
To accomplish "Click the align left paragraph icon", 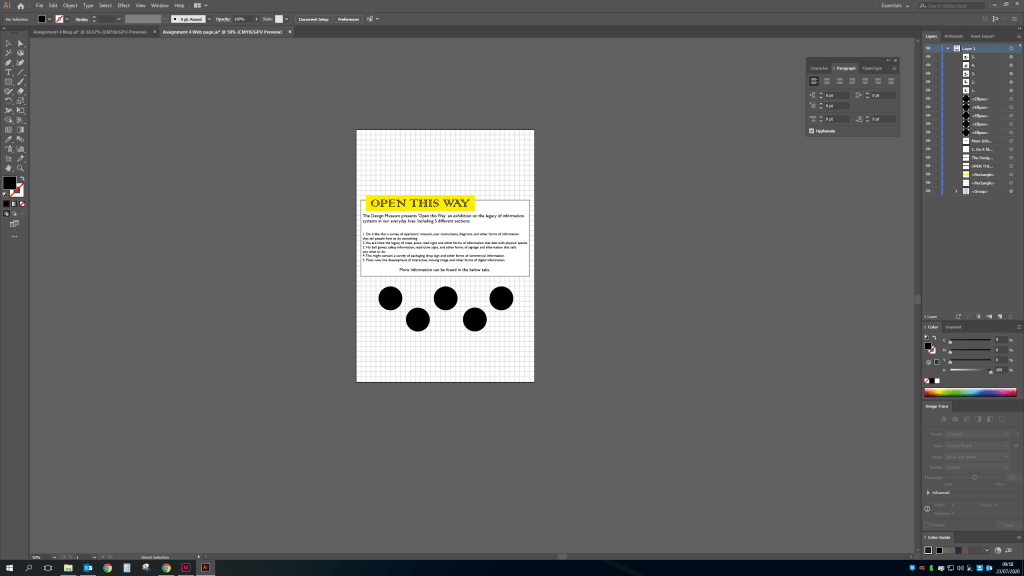I will [x=814, y=80].
